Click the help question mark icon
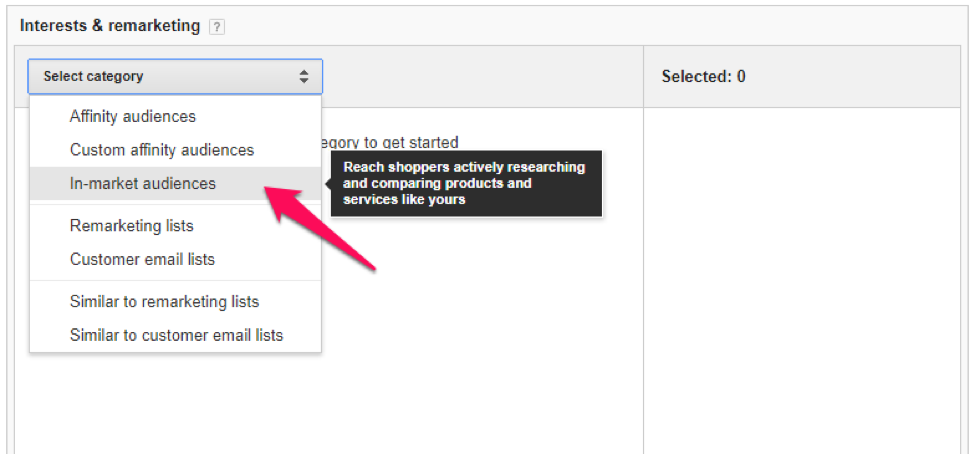975x454 pixels. [217, 27]
